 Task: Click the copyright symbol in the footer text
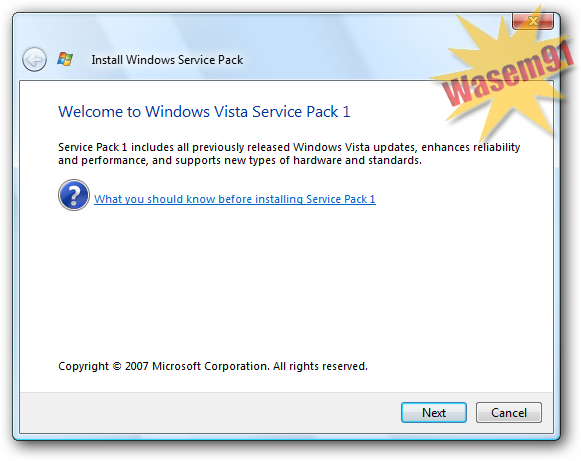coord(117,366)
